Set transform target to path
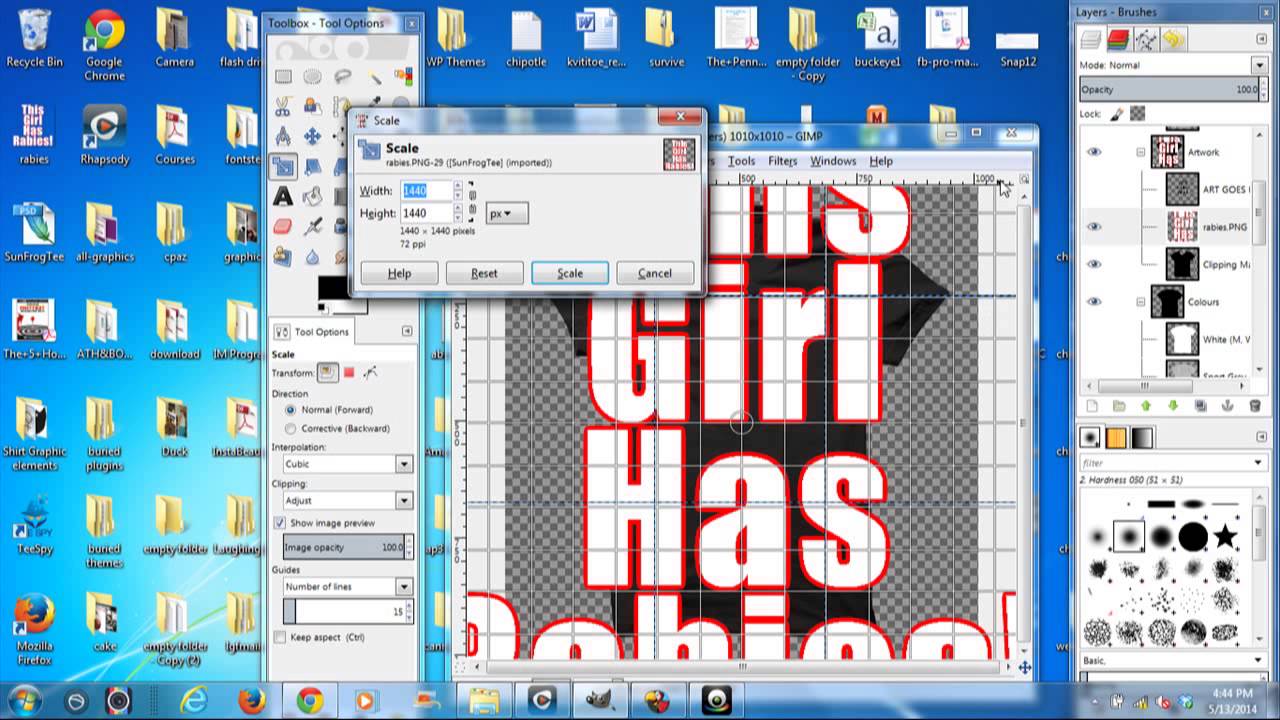Screen dimensions: 1280x720 coord(371,373)
